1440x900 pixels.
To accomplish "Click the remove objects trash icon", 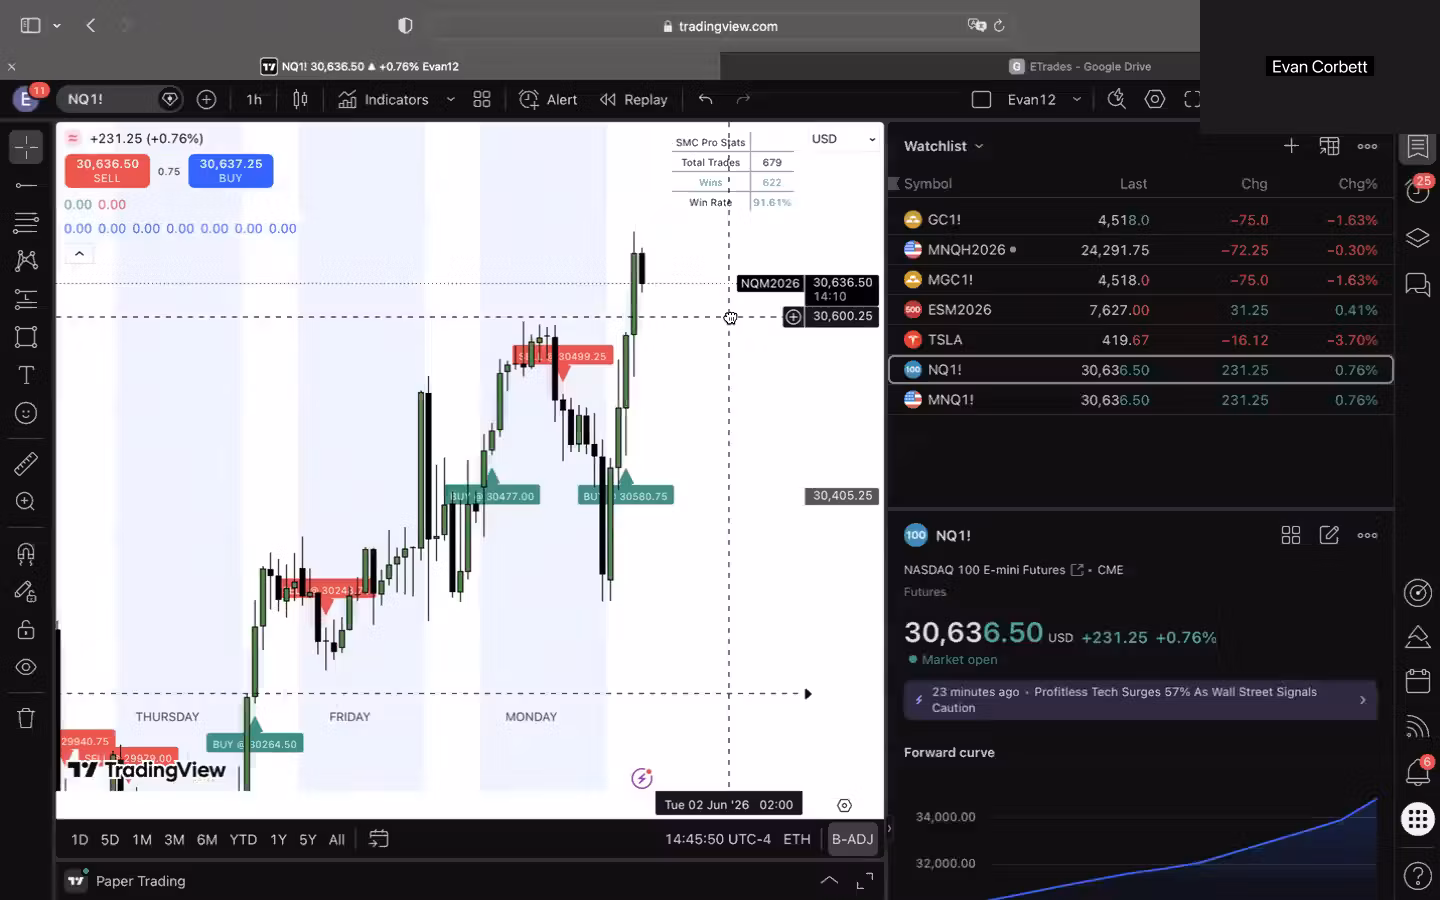I will [x=26, y=718].
